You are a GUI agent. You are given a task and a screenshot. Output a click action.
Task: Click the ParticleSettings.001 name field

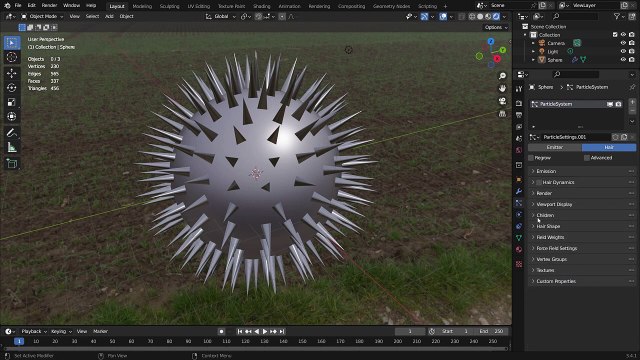point(575,137)
